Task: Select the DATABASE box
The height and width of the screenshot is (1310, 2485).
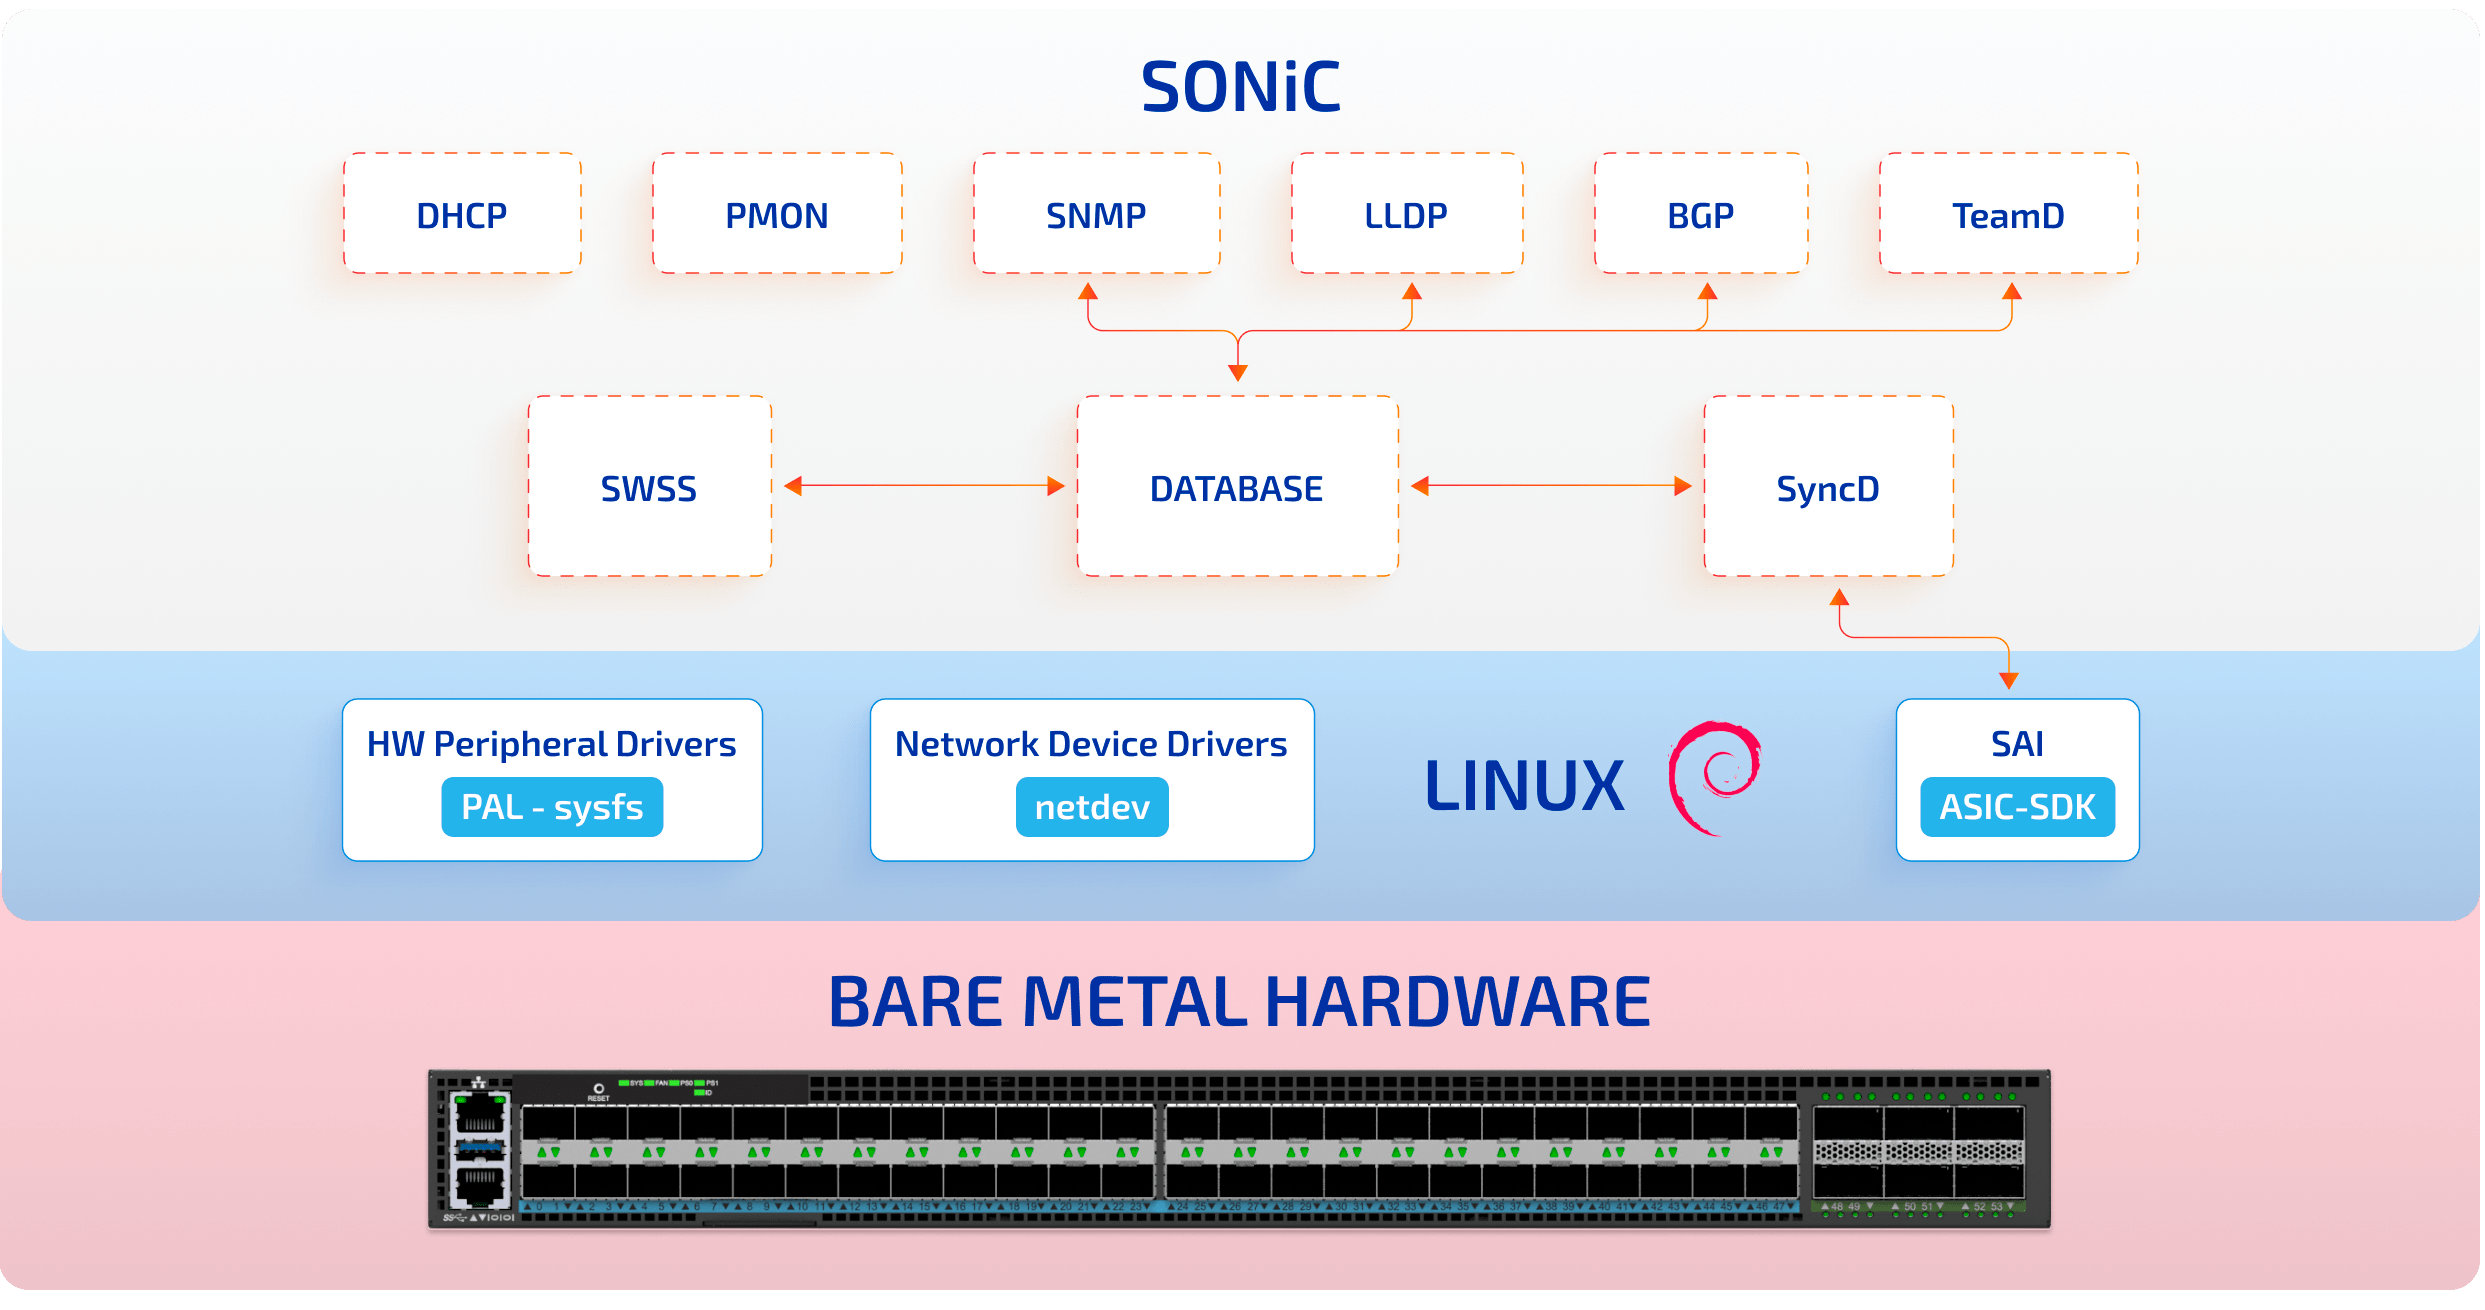Action: (1238, 486)
